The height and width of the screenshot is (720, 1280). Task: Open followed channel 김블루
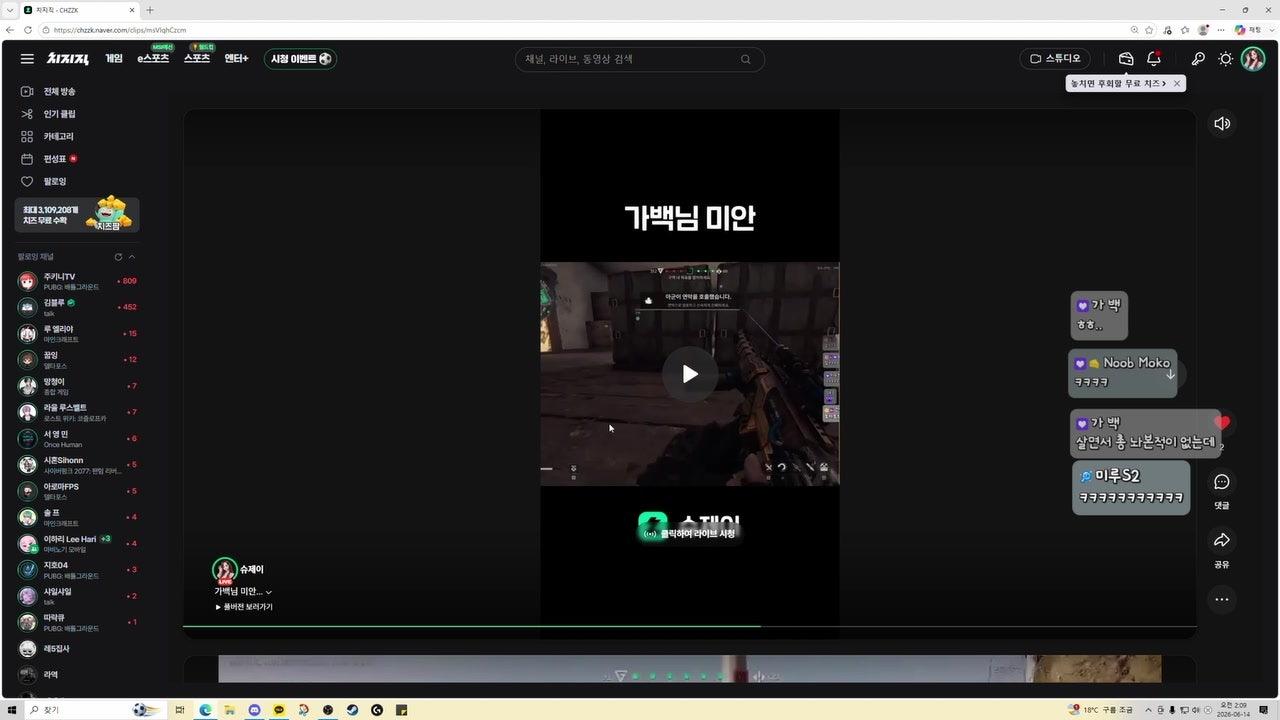pos(78,307)
